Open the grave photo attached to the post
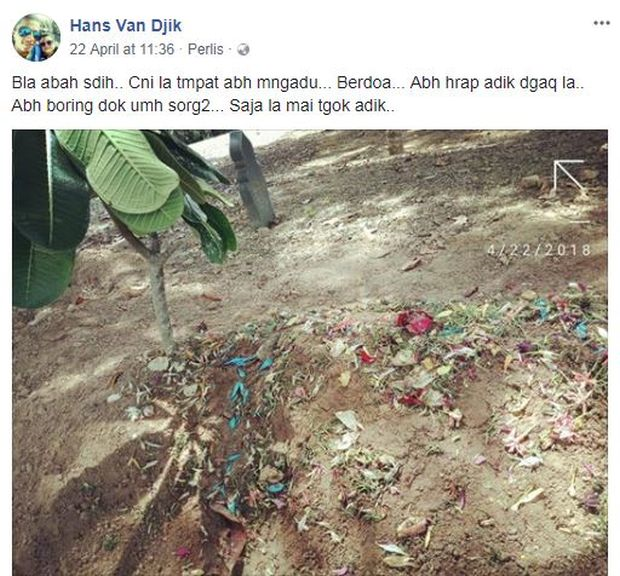The height and width of the screenshot is (576, 620). 310,353
